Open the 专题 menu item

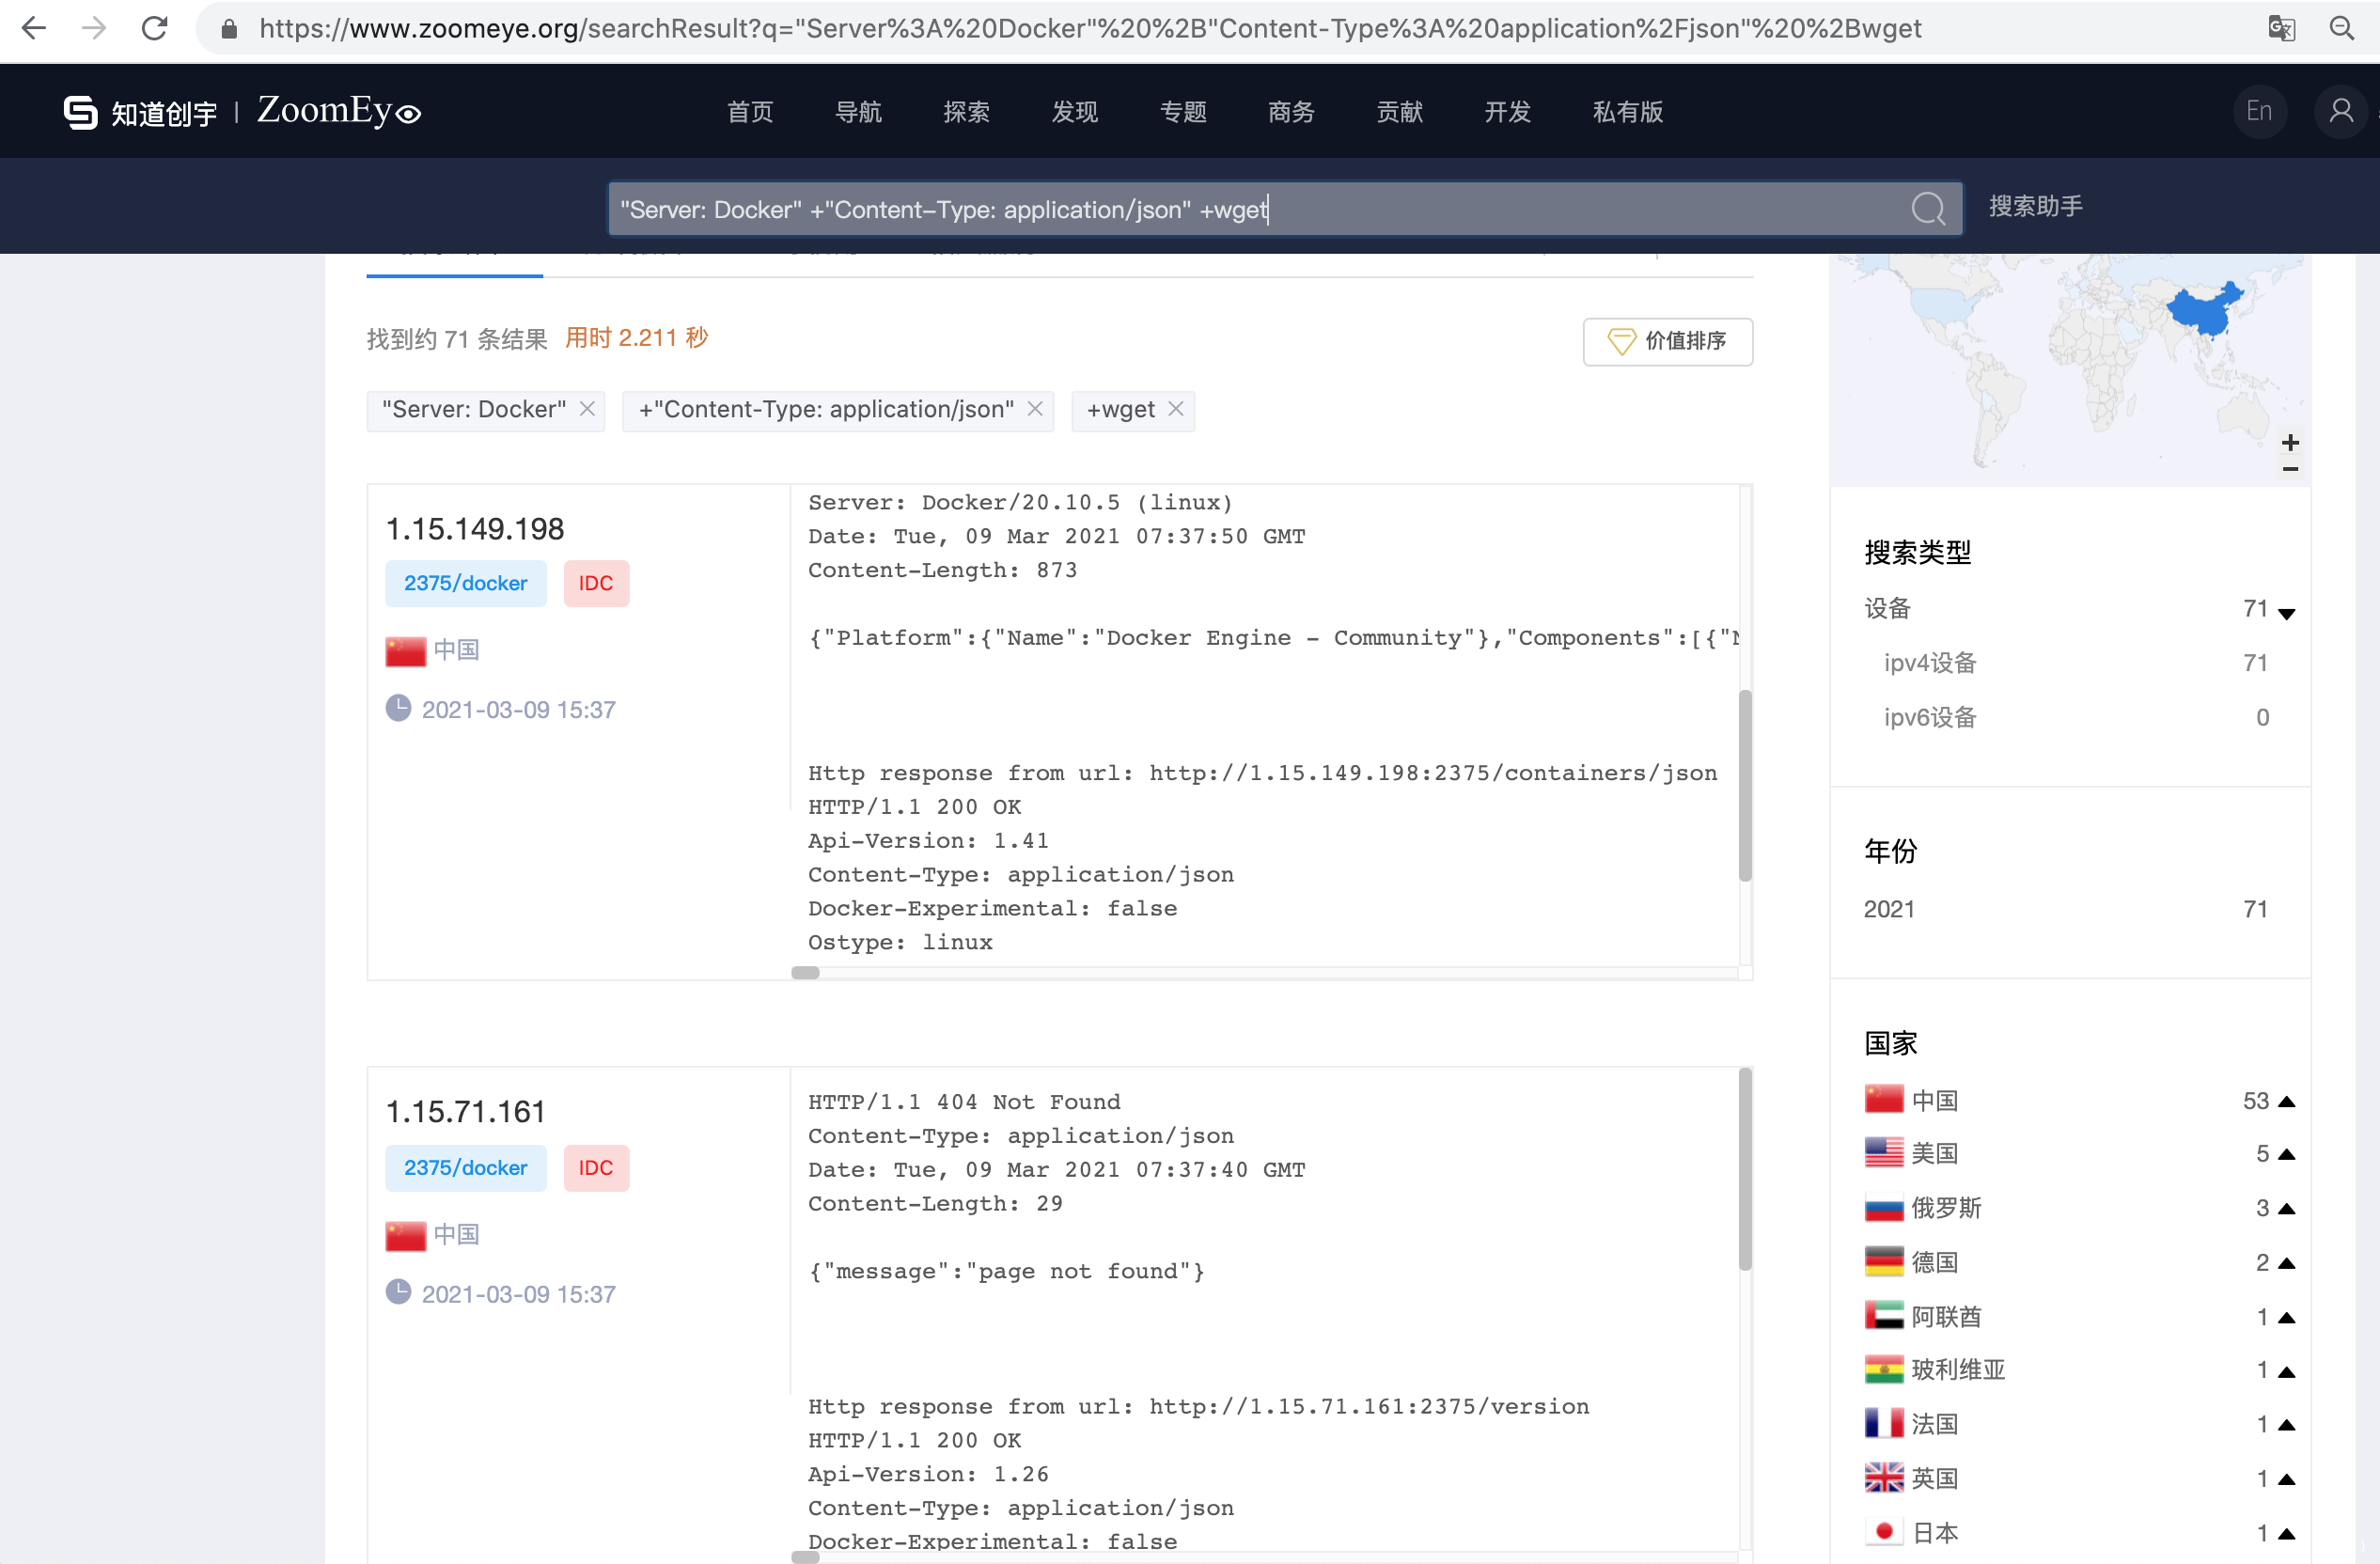(1183, 112)
